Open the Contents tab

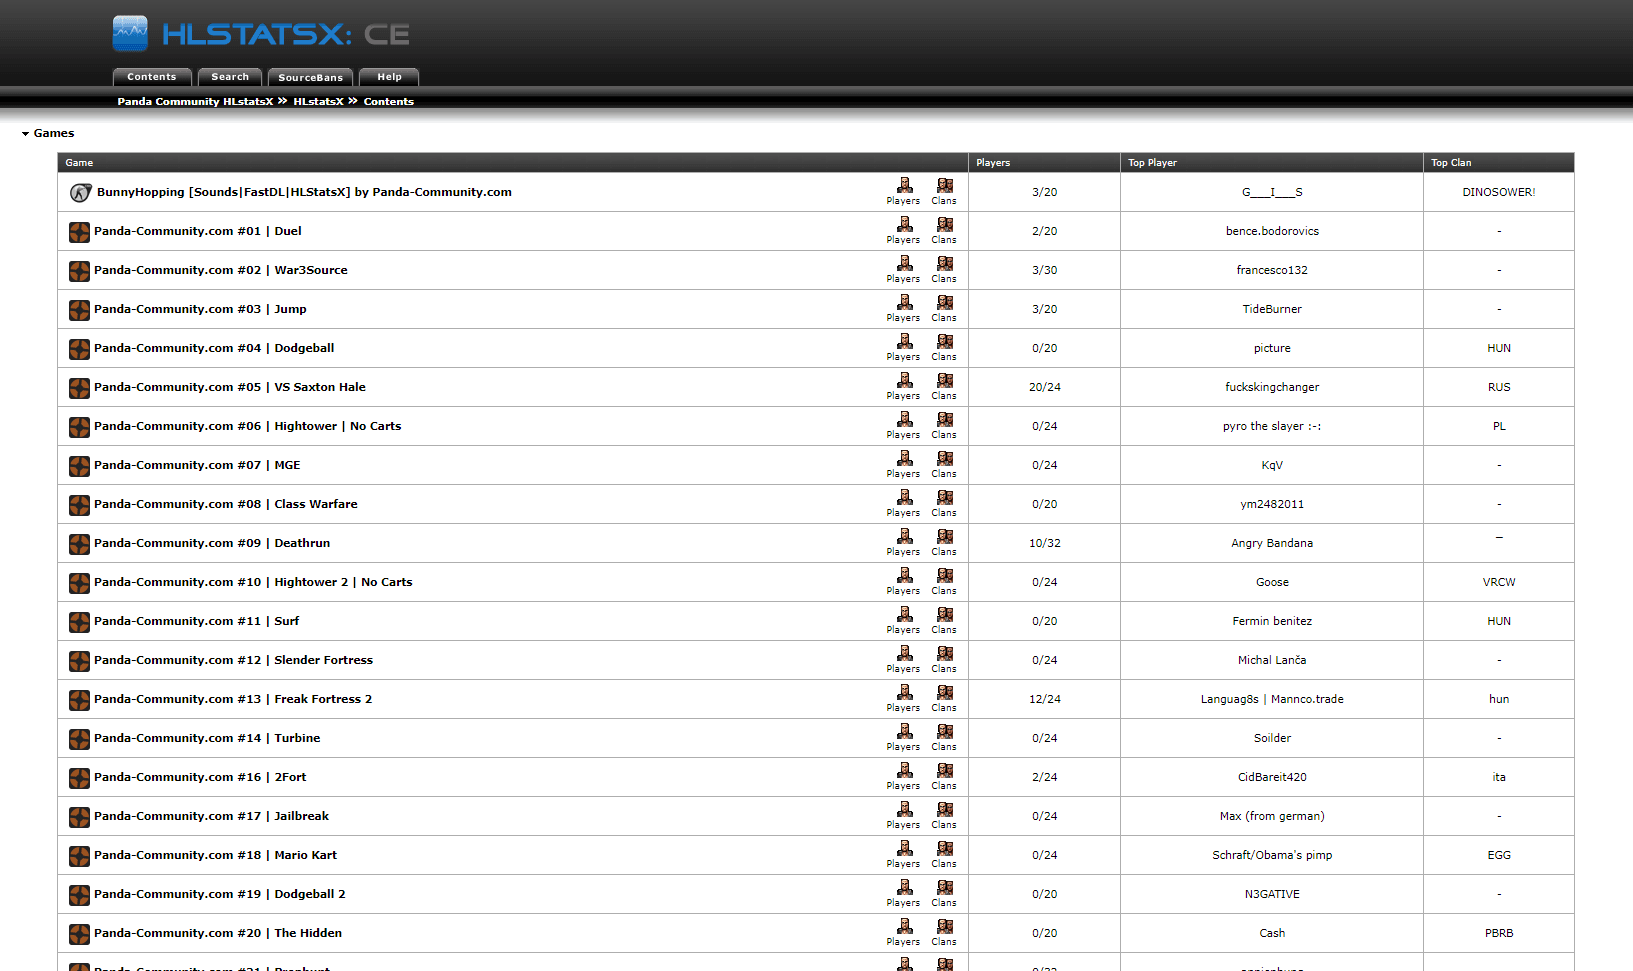152,77
